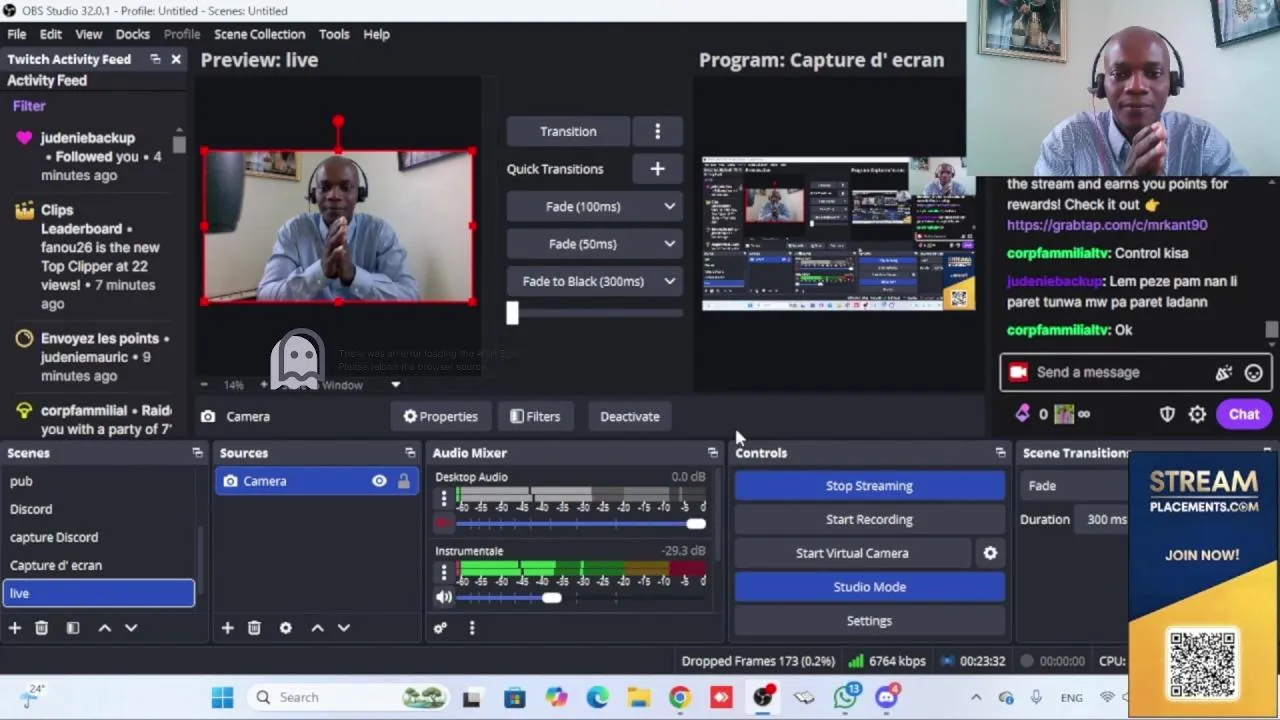Open Twitch chat shield mode icon
This screenshot has height=720, width=1280.
[x=1167, y=414]
